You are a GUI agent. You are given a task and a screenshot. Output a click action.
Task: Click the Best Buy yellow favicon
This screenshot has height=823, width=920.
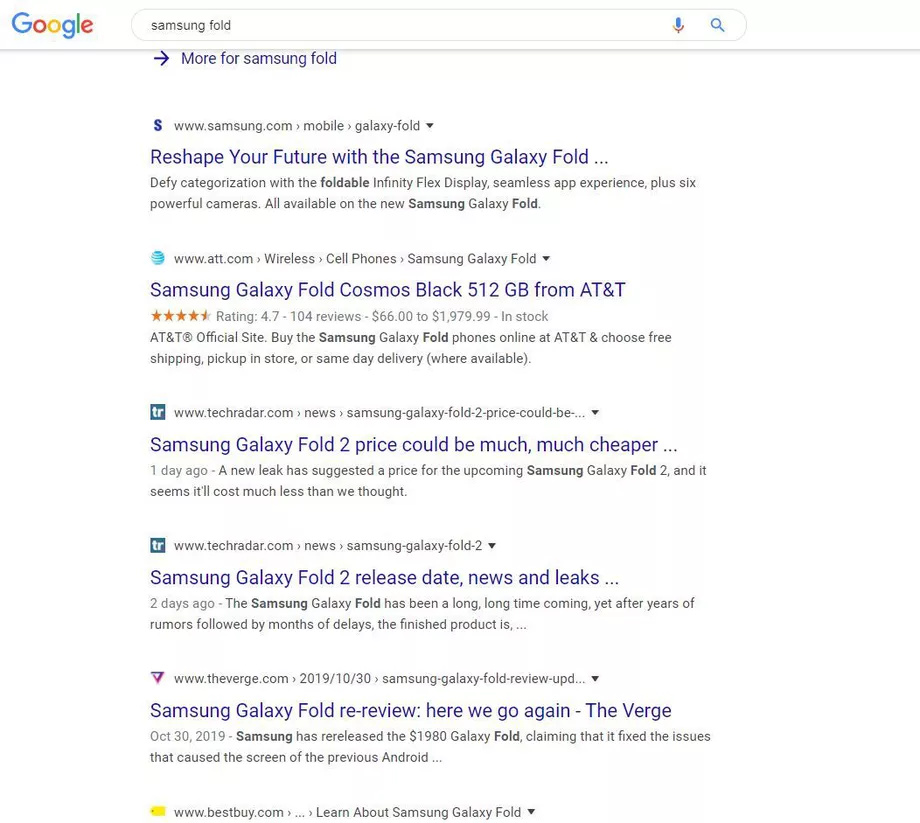point(157,811)
